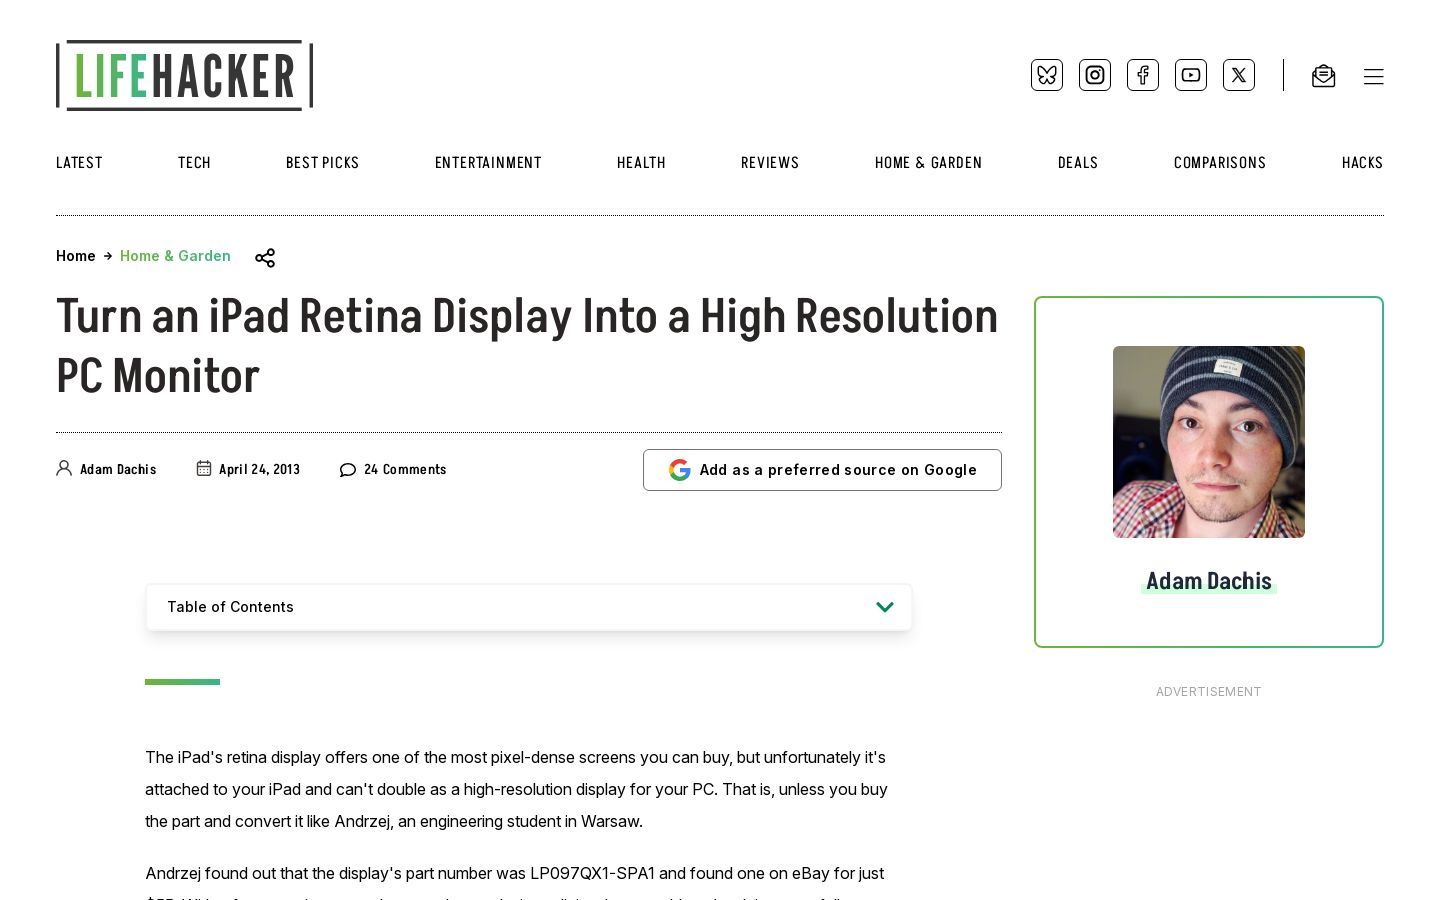Click the April 24, 2013 date
The height and width of the screenshot is (900, 1440).
259,470
